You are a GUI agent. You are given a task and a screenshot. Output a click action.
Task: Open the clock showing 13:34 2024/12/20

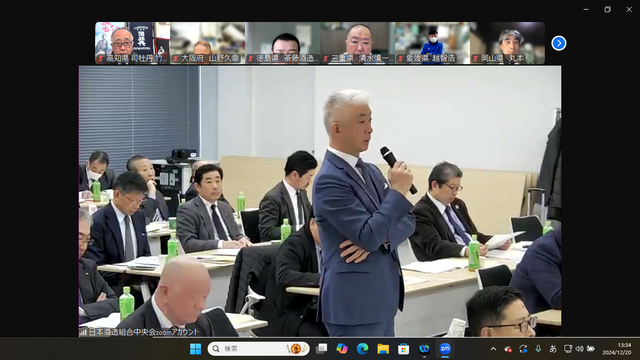coord(617,349)
